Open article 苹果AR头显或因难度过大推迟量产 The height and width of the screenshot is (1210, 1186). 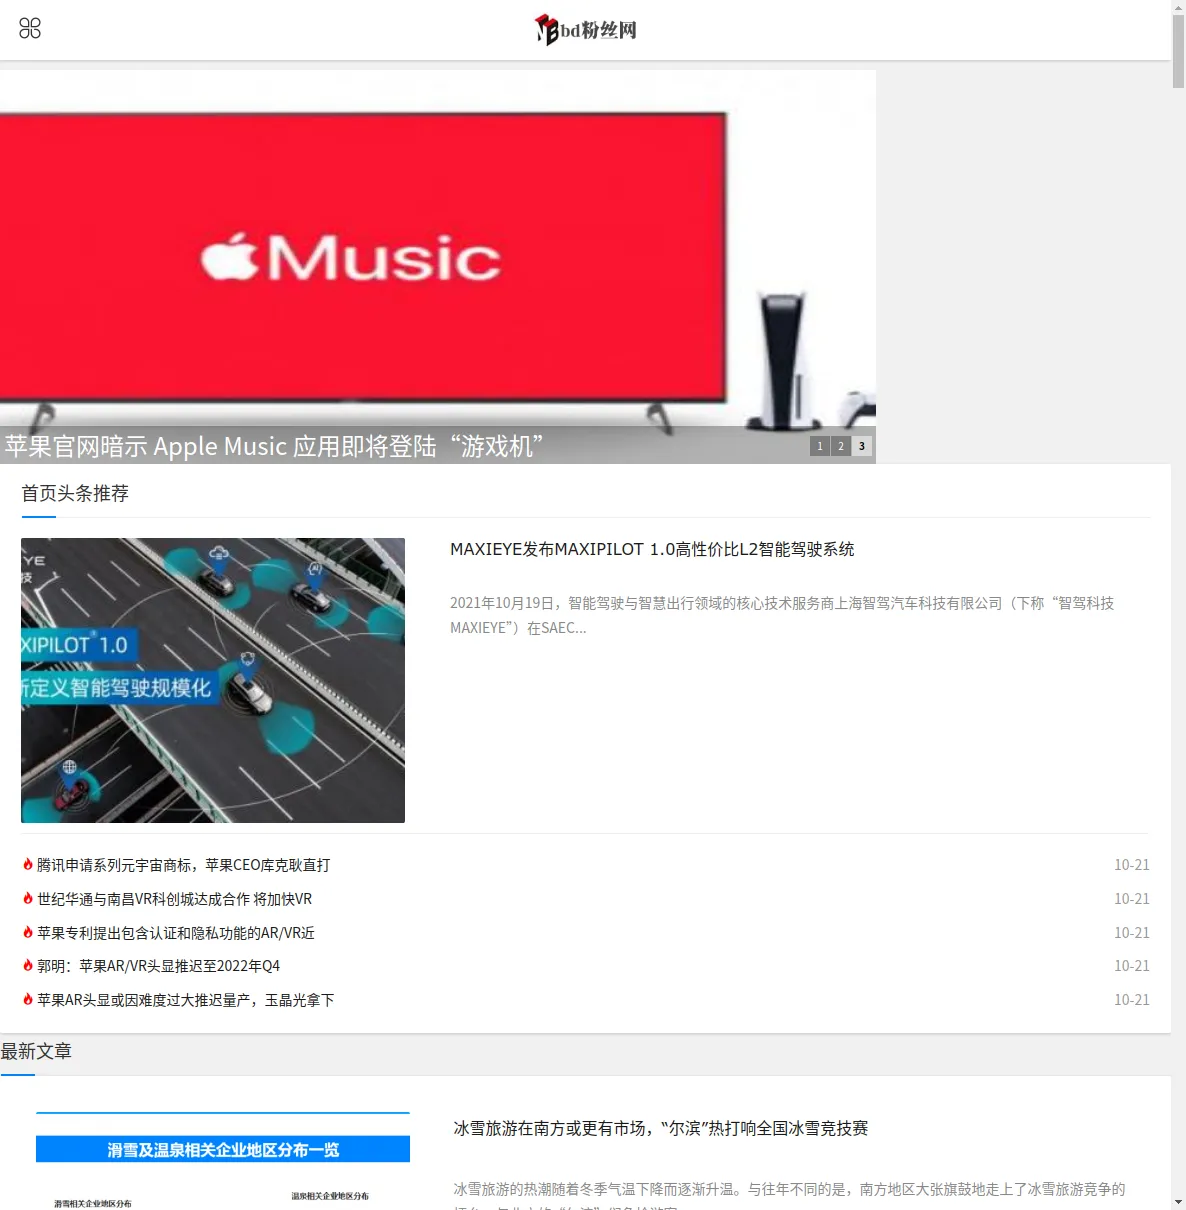[186, 1000]
